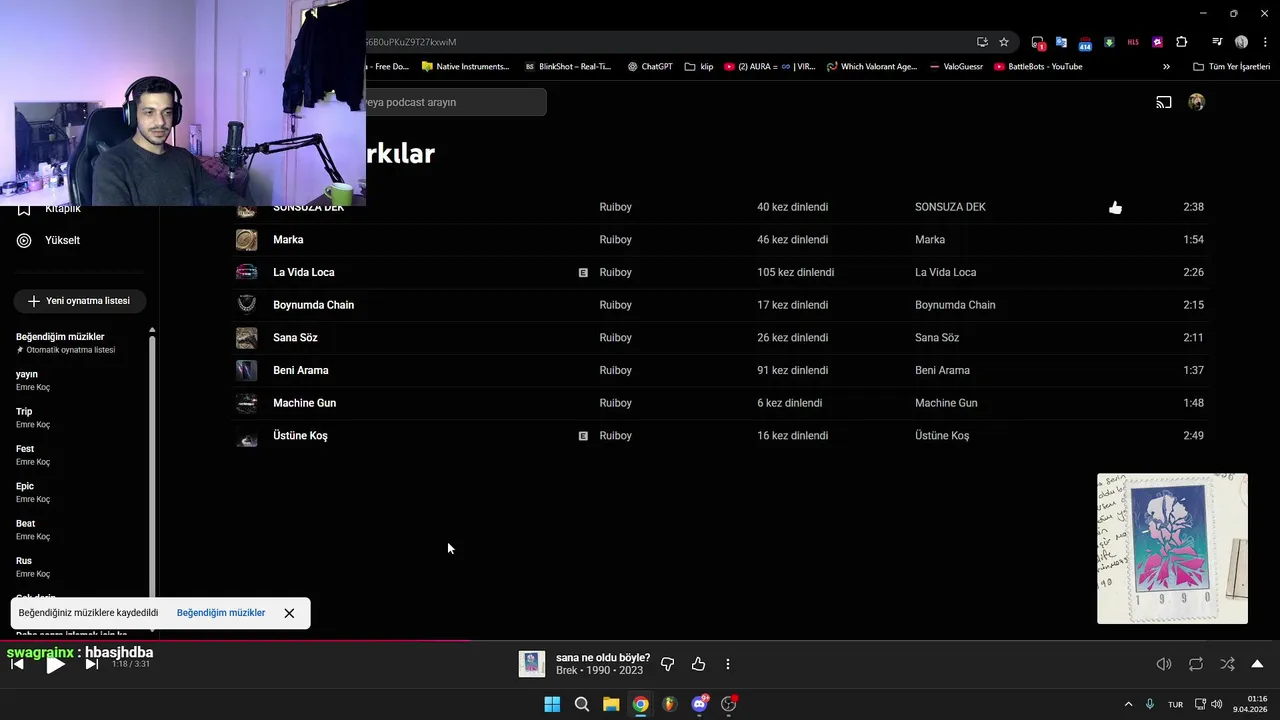Open the BlinkShot bookmark
The width and height of the screenshot is (1280, 720).
tap(567, 67)
